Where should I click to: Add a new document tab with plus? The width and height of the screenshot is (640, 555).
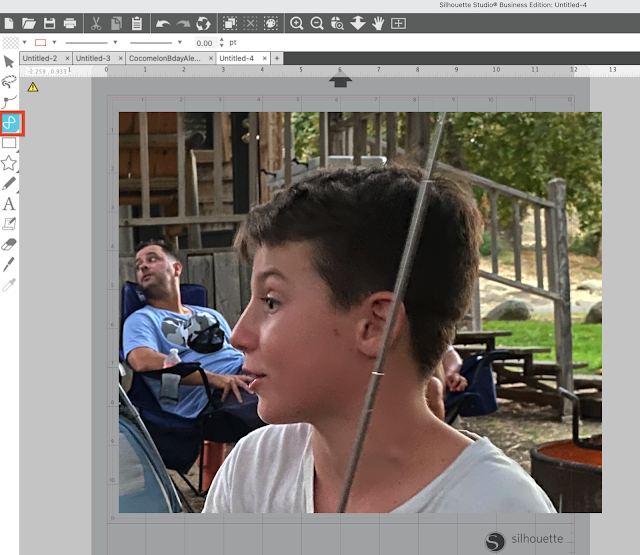pyautogui.click(x=277, y=58)
